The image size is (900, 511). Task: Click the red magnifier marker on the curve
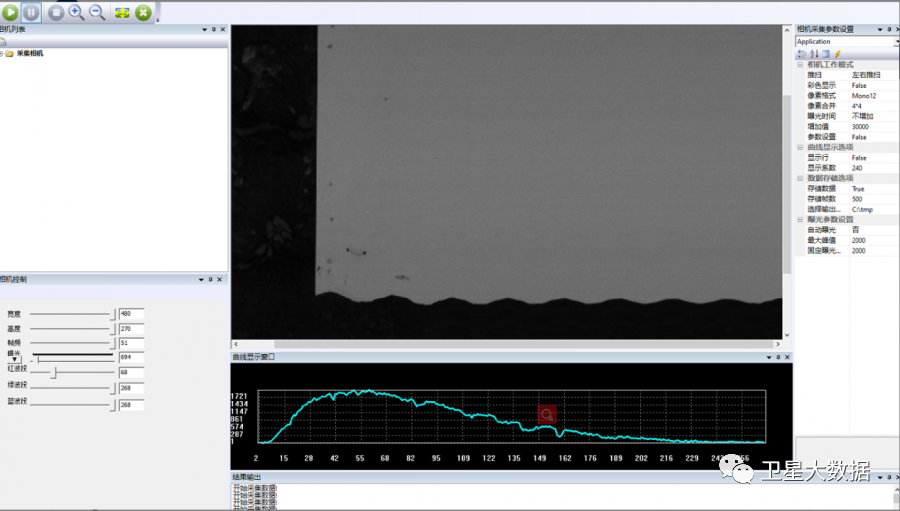coord(546,414)
